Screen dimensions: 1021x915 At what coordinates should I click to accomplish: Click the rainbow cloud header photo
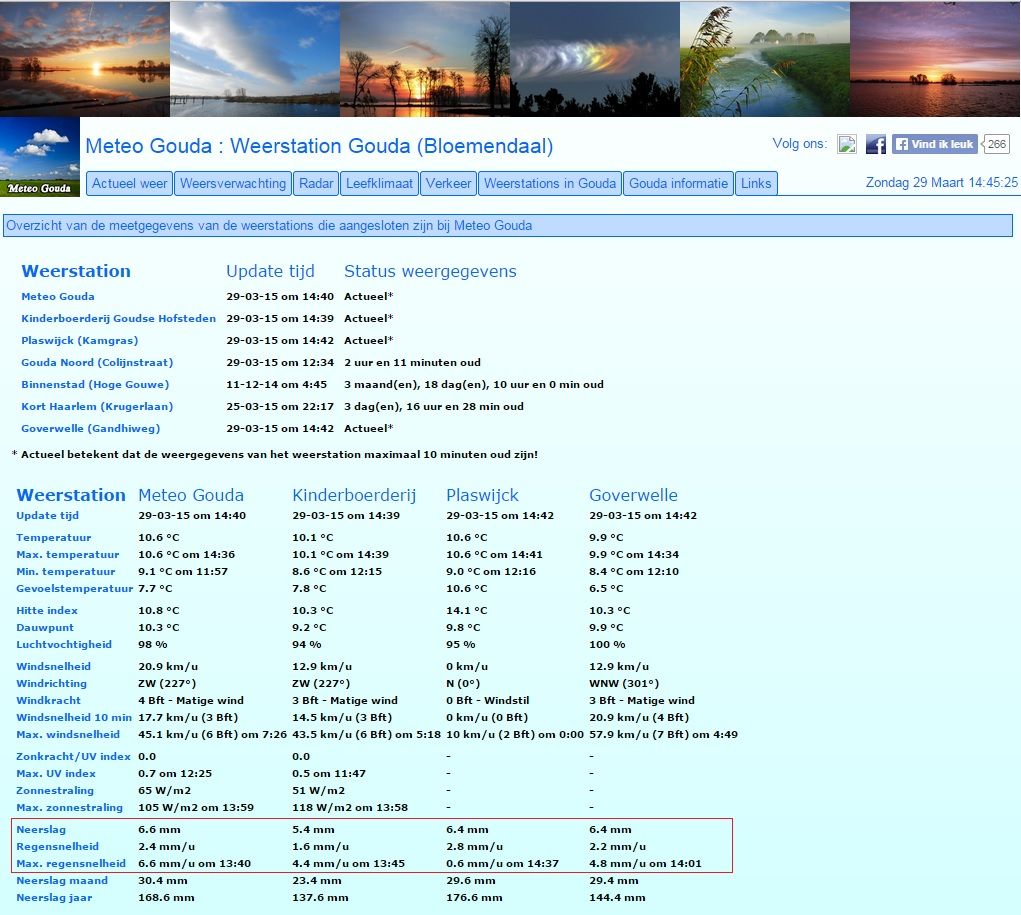594,59
